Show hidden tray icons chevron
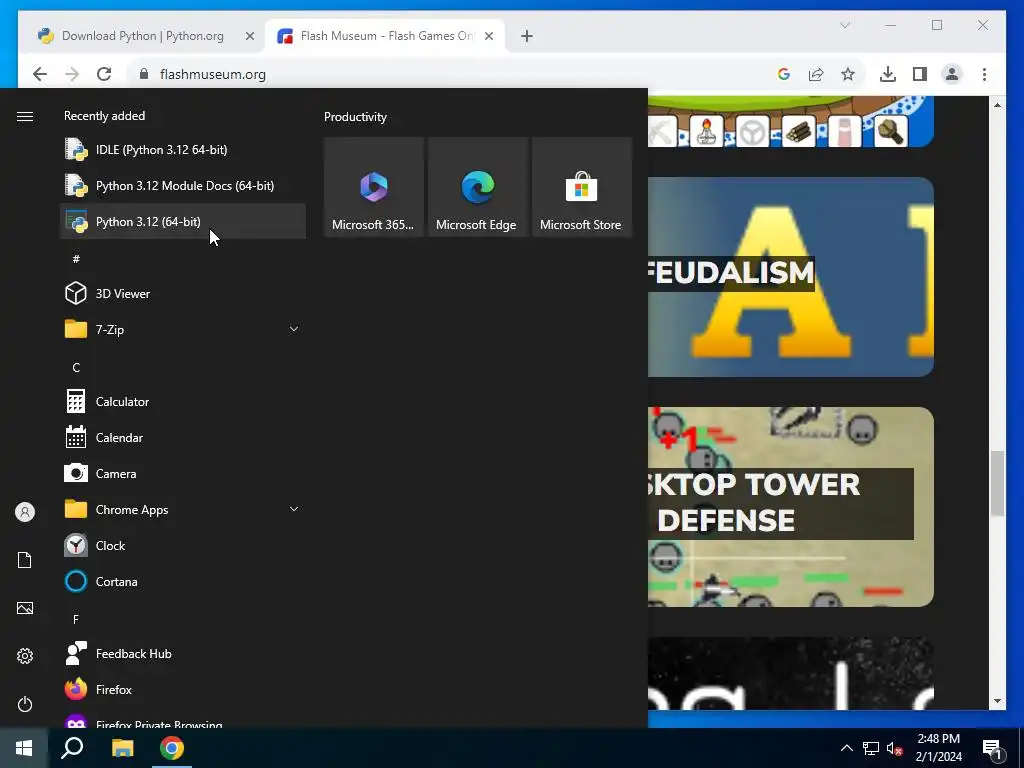 click(846, 748)
